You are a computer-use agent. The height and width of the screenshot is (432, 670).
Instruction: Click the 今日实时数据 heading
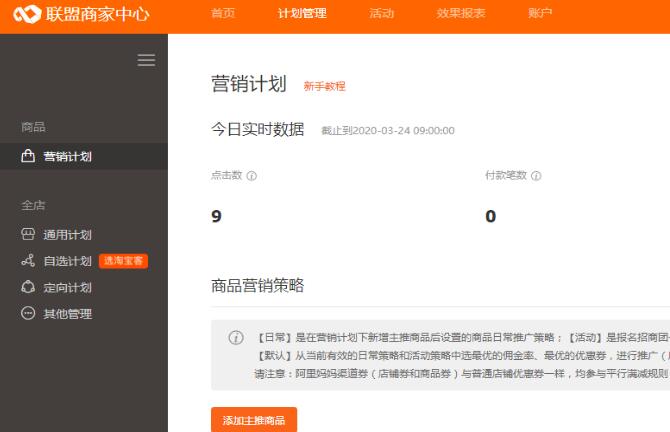pos(258,129)
